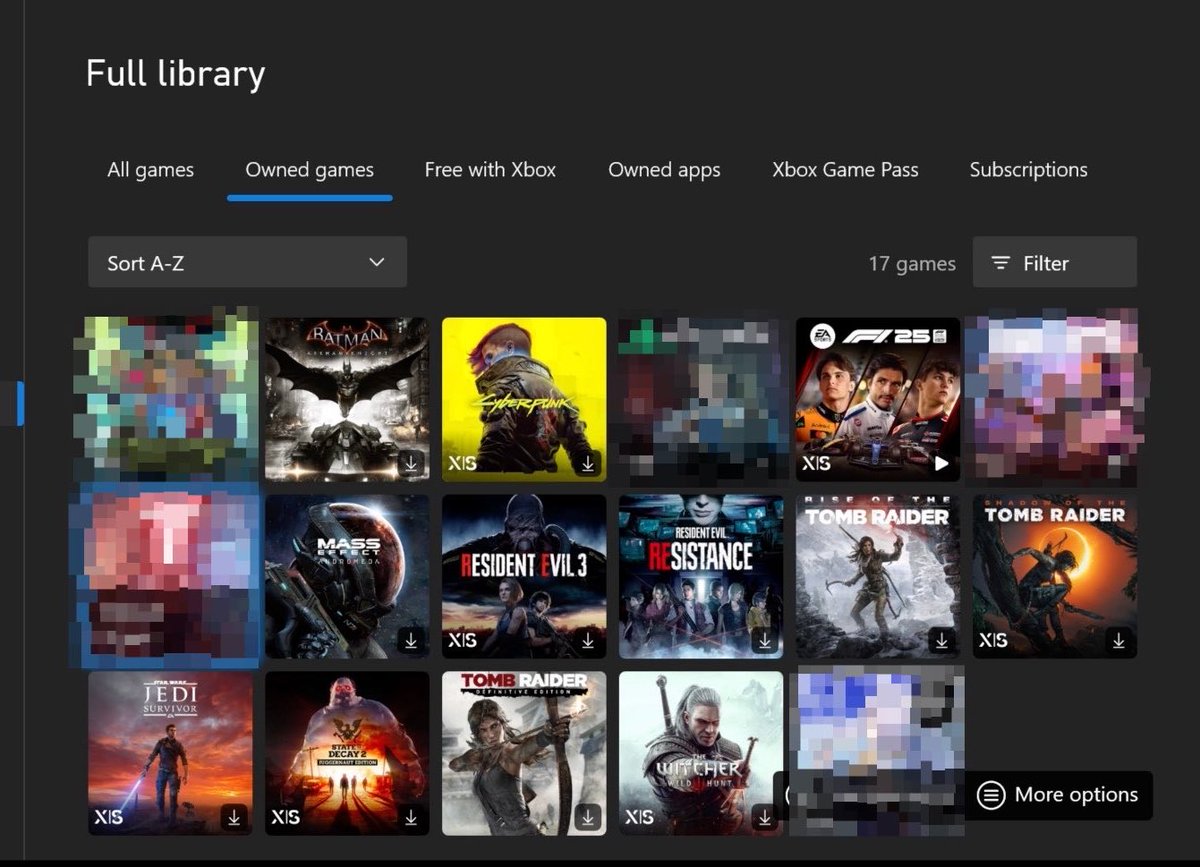The image size is (1200, 867).
Task: Open the Filter button
Action: tap(1055, 262)
